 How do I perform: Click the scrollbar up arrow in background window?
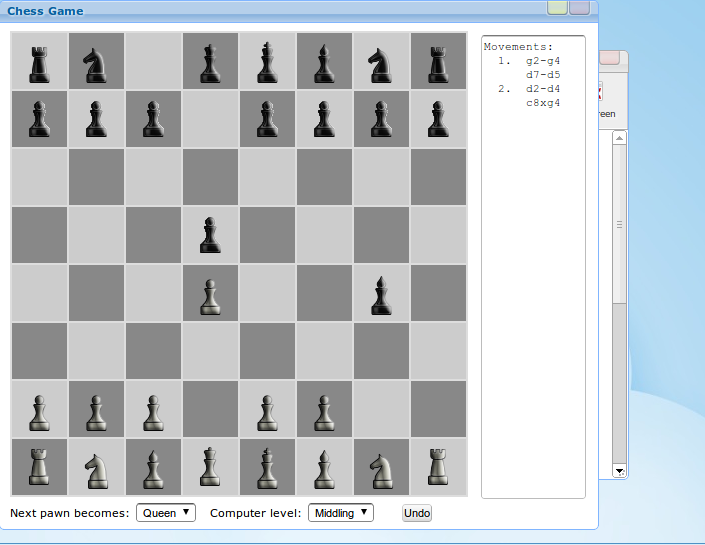619,138
